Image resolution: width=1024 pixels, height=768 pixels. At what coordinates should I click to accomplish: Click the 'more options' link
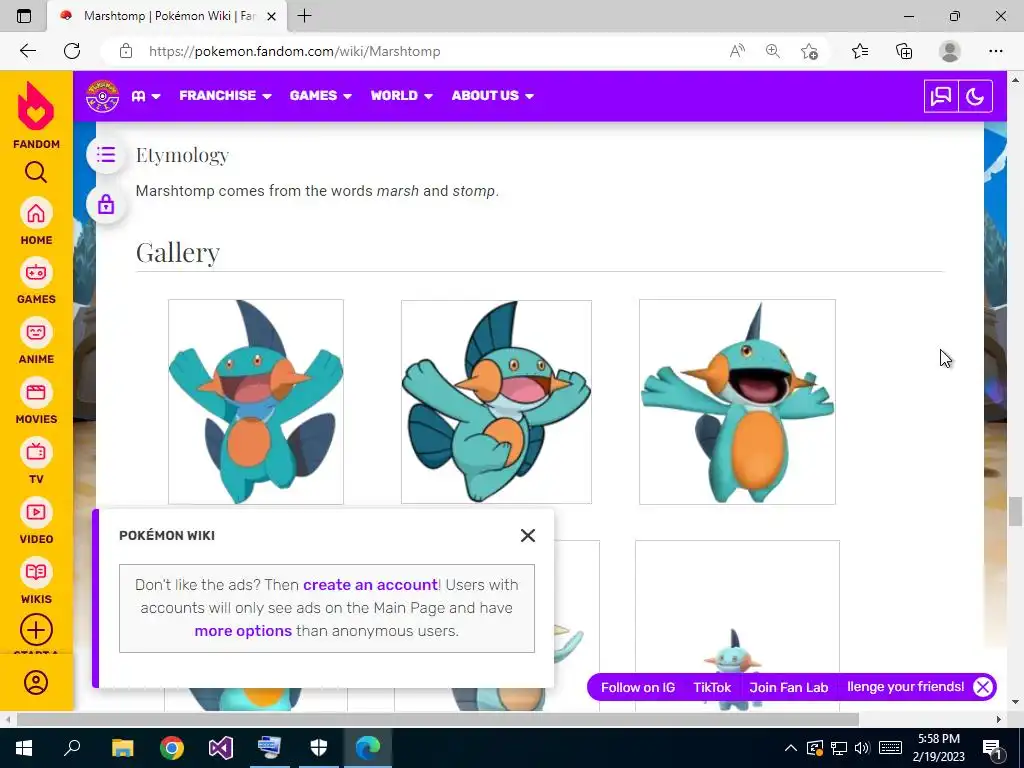click(x=243, y=631)
